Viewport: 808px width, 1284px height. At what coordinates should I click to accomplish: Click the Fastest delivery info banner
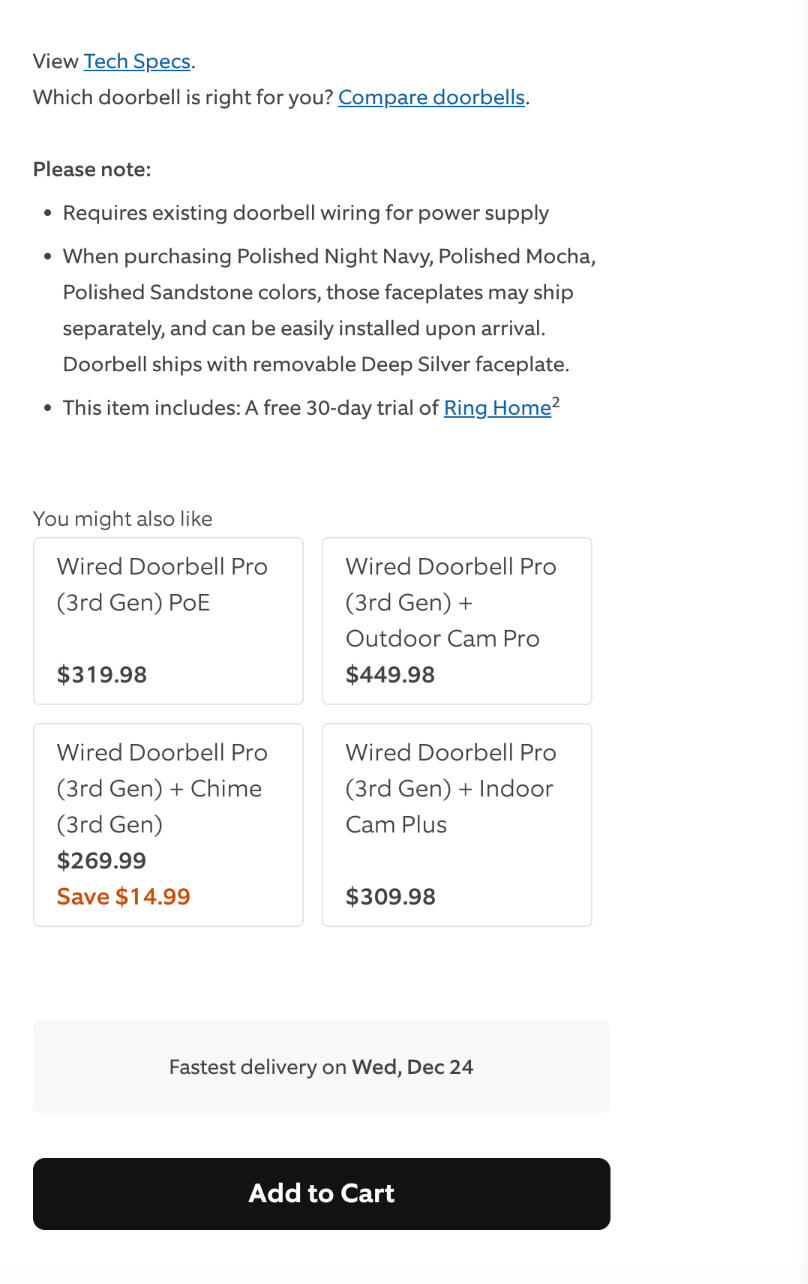(321, 1067)
